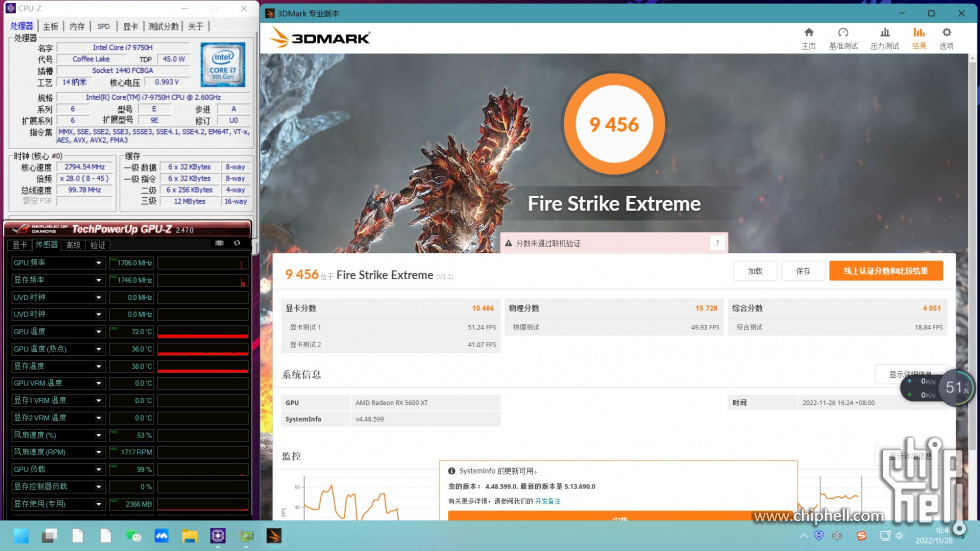Open the Windows Start menu
This screenshot has width=980, height=551.
coord(21,536)
